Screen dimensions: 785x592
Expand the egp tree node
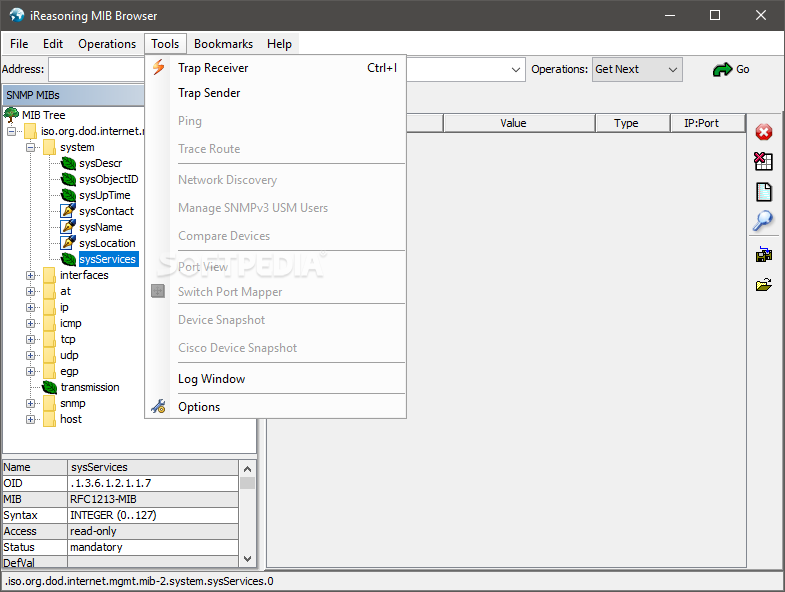pyautogui.click(x=31, y=372)
